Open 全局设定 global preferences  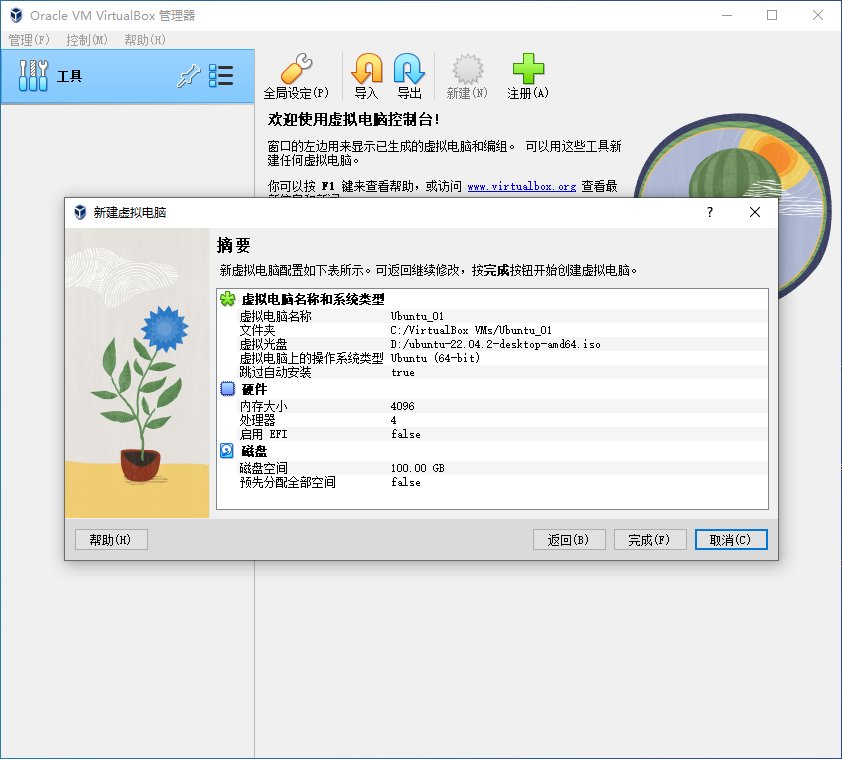[x=296, y=76]
